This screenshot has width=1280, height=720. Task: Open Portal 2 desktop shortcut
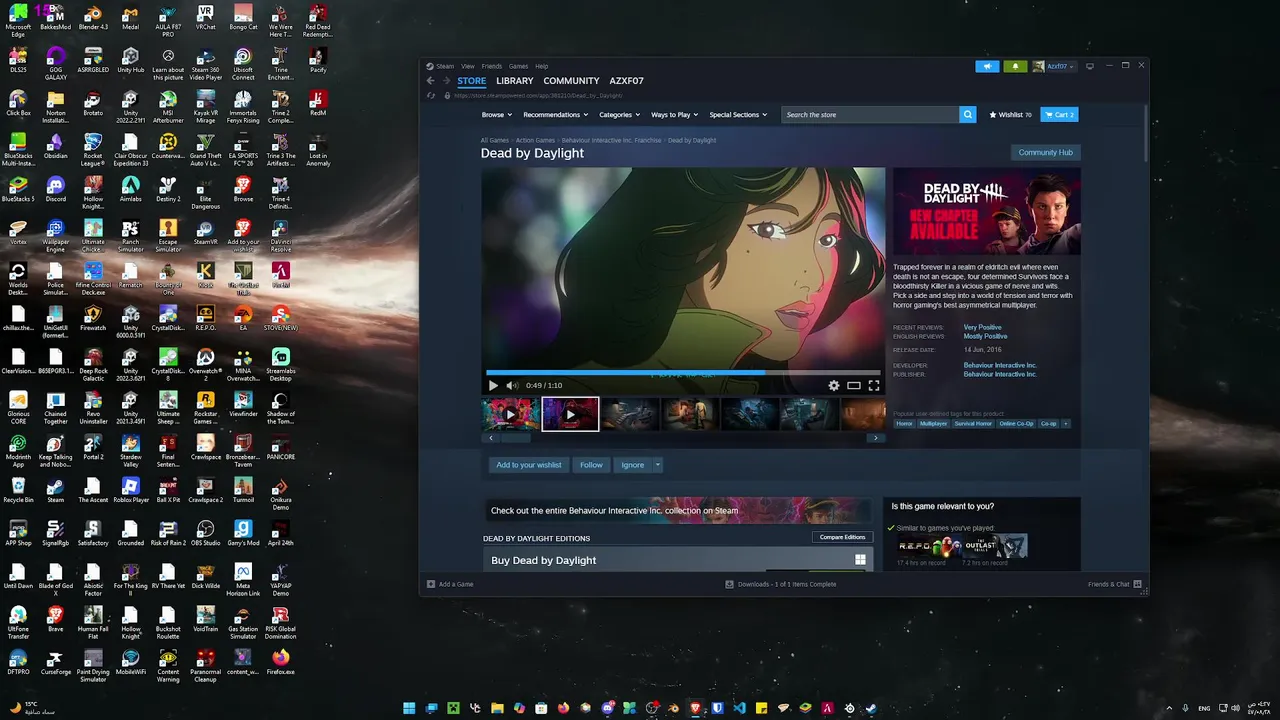(x=93, y=447)
